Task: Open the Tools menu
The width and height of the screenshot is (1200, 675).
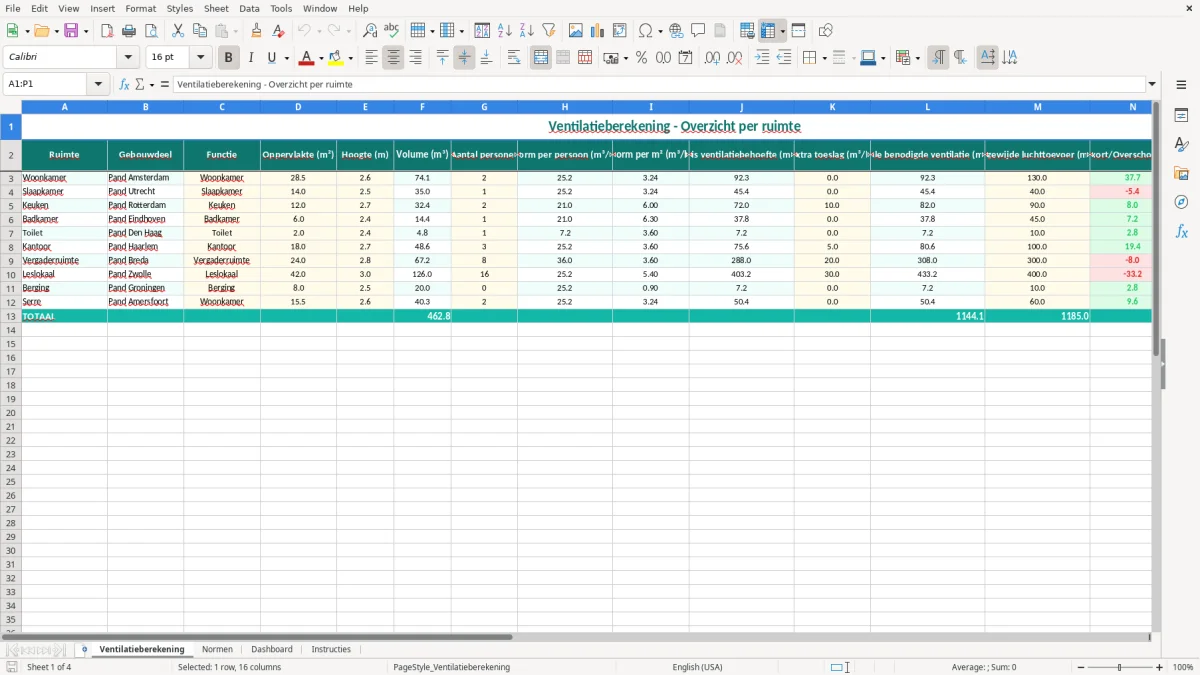Action: click(281, 8)
